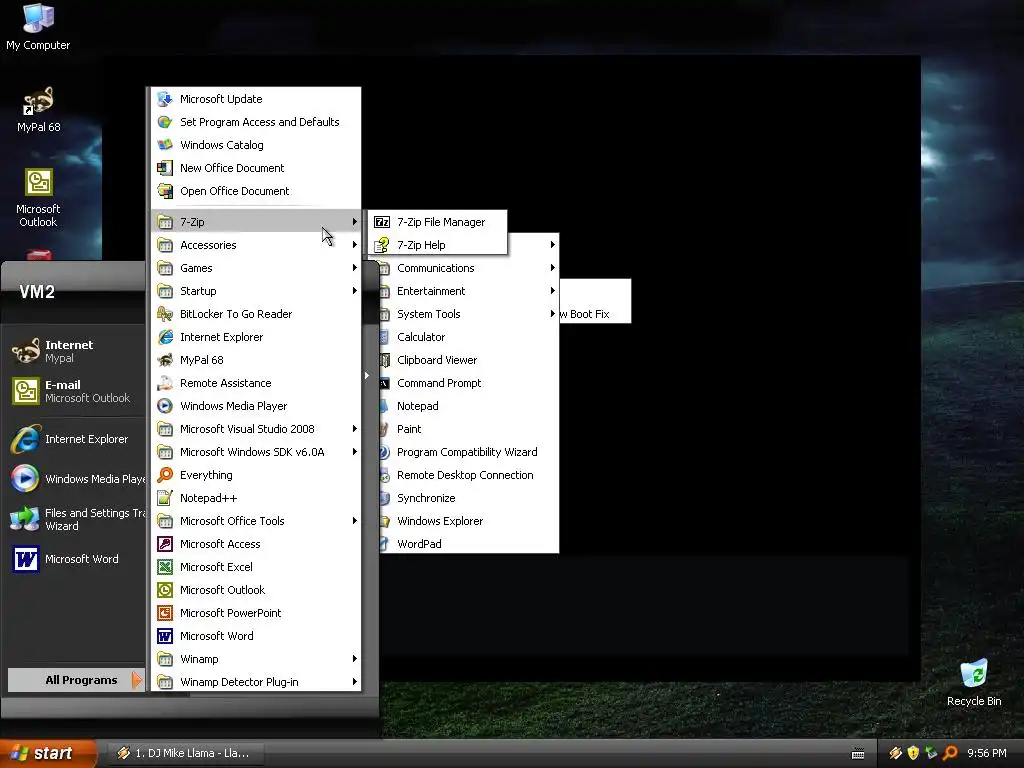Open Clipboard Viewer in Accessories
Screen dimensions: 1024x768
pyautogui.click(x=469, y=360)
